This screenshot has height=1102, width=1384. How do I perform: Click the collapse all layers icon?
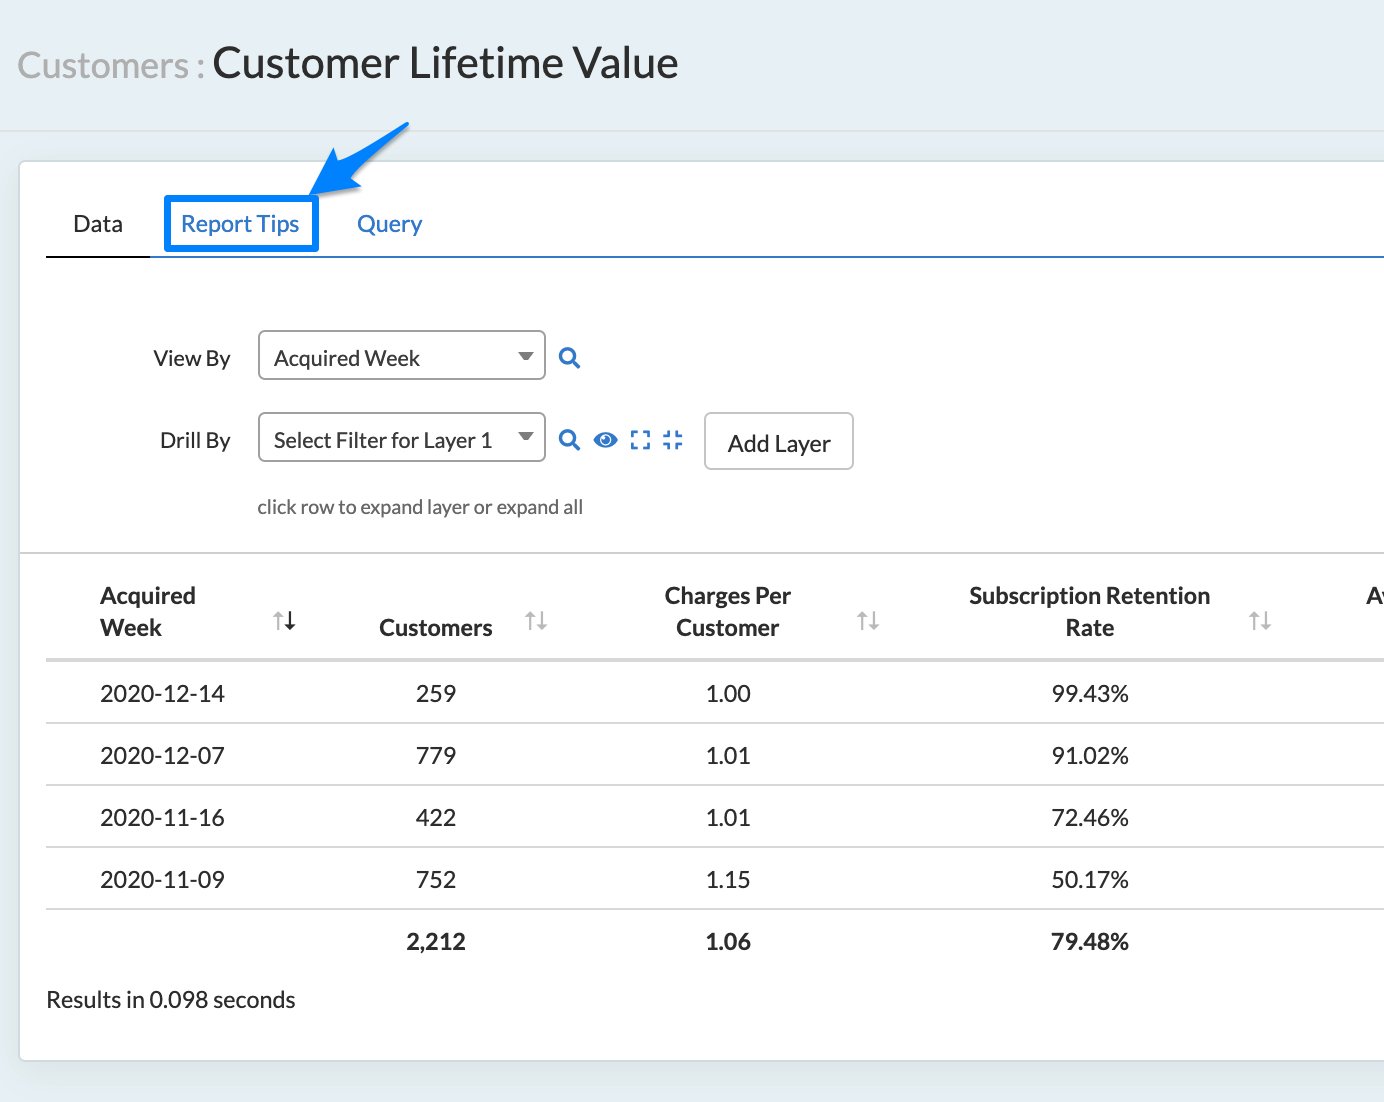coord(673,440)
